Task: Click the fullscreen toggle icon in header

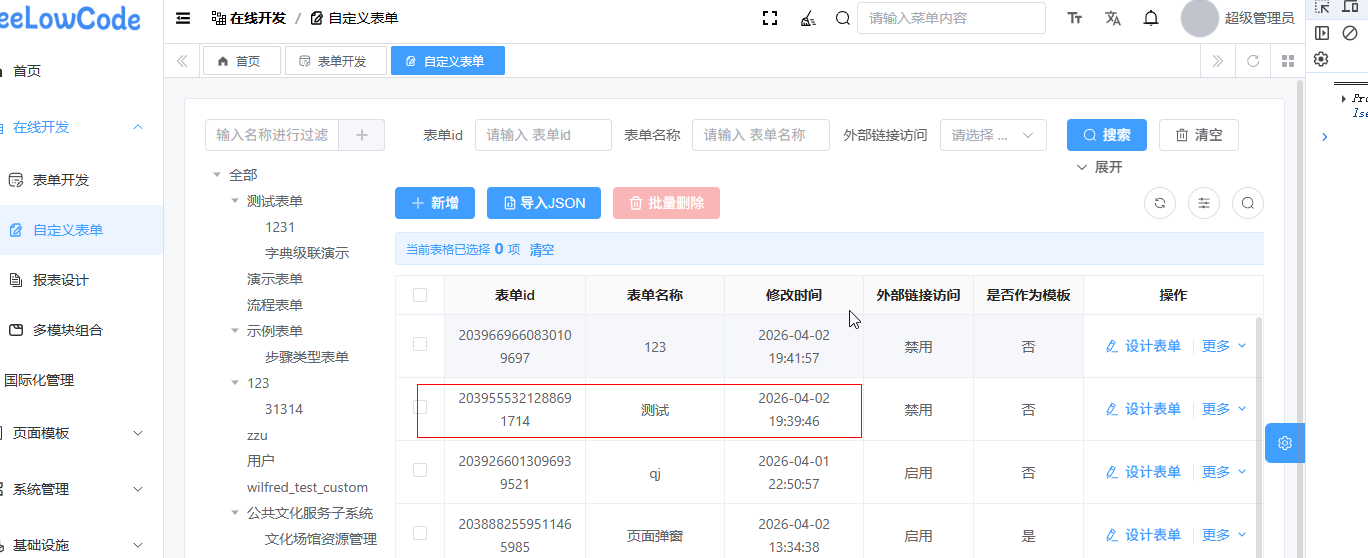Action: 770,18
